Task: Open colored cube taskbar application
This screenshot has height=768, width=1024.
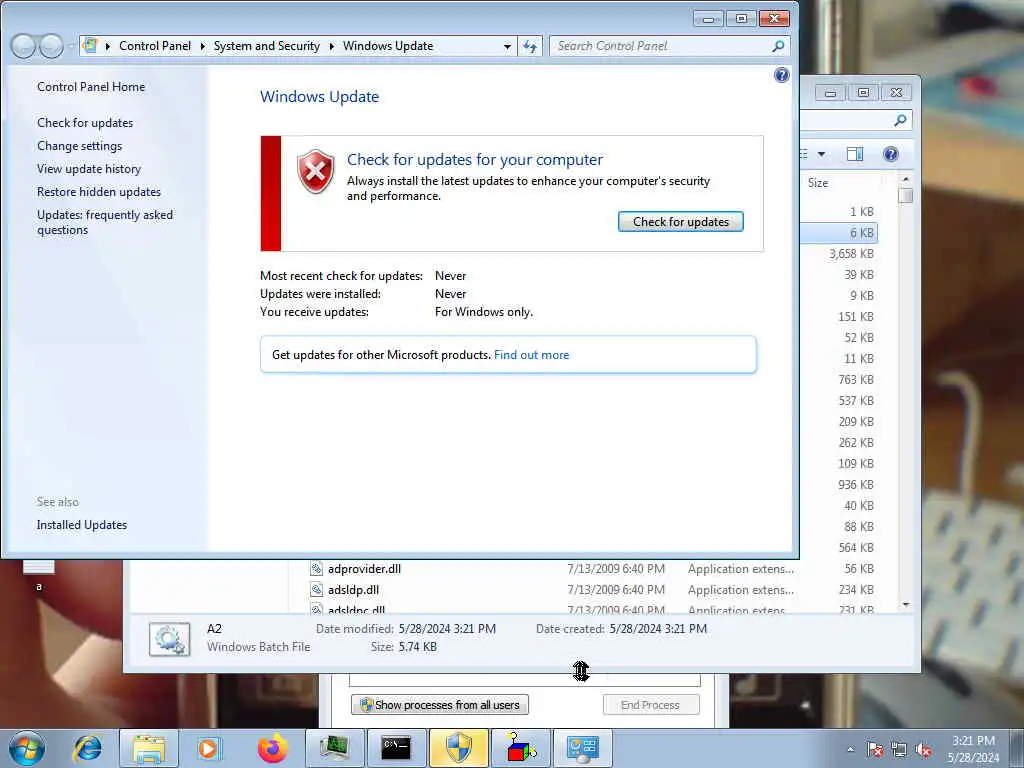Action: [520, 748]
